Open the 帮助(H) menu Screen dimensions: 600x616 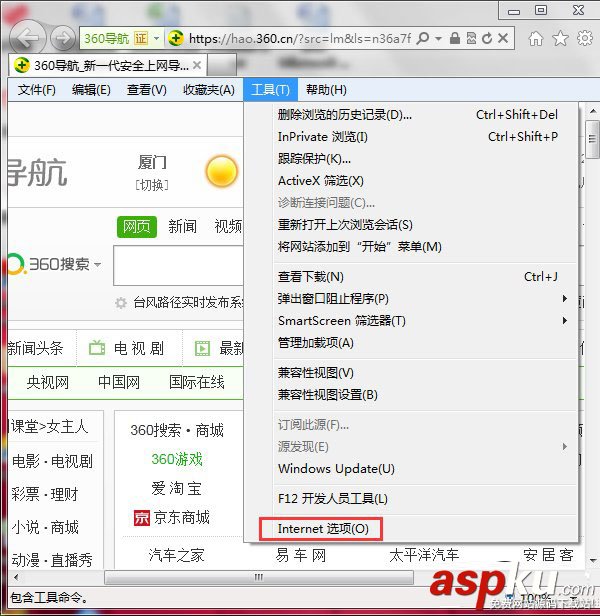[326, 90]
